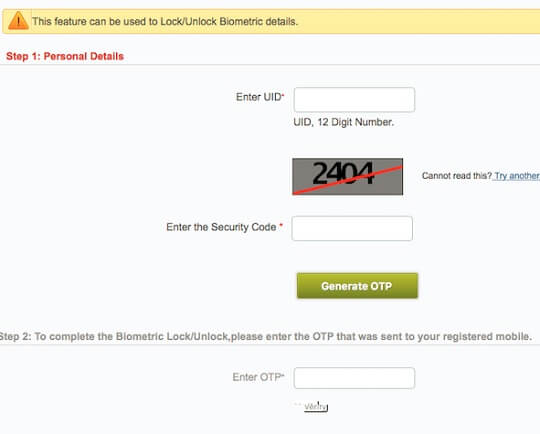Click the Enter UID label
This screenshot has width=540, height=434.
259,97
